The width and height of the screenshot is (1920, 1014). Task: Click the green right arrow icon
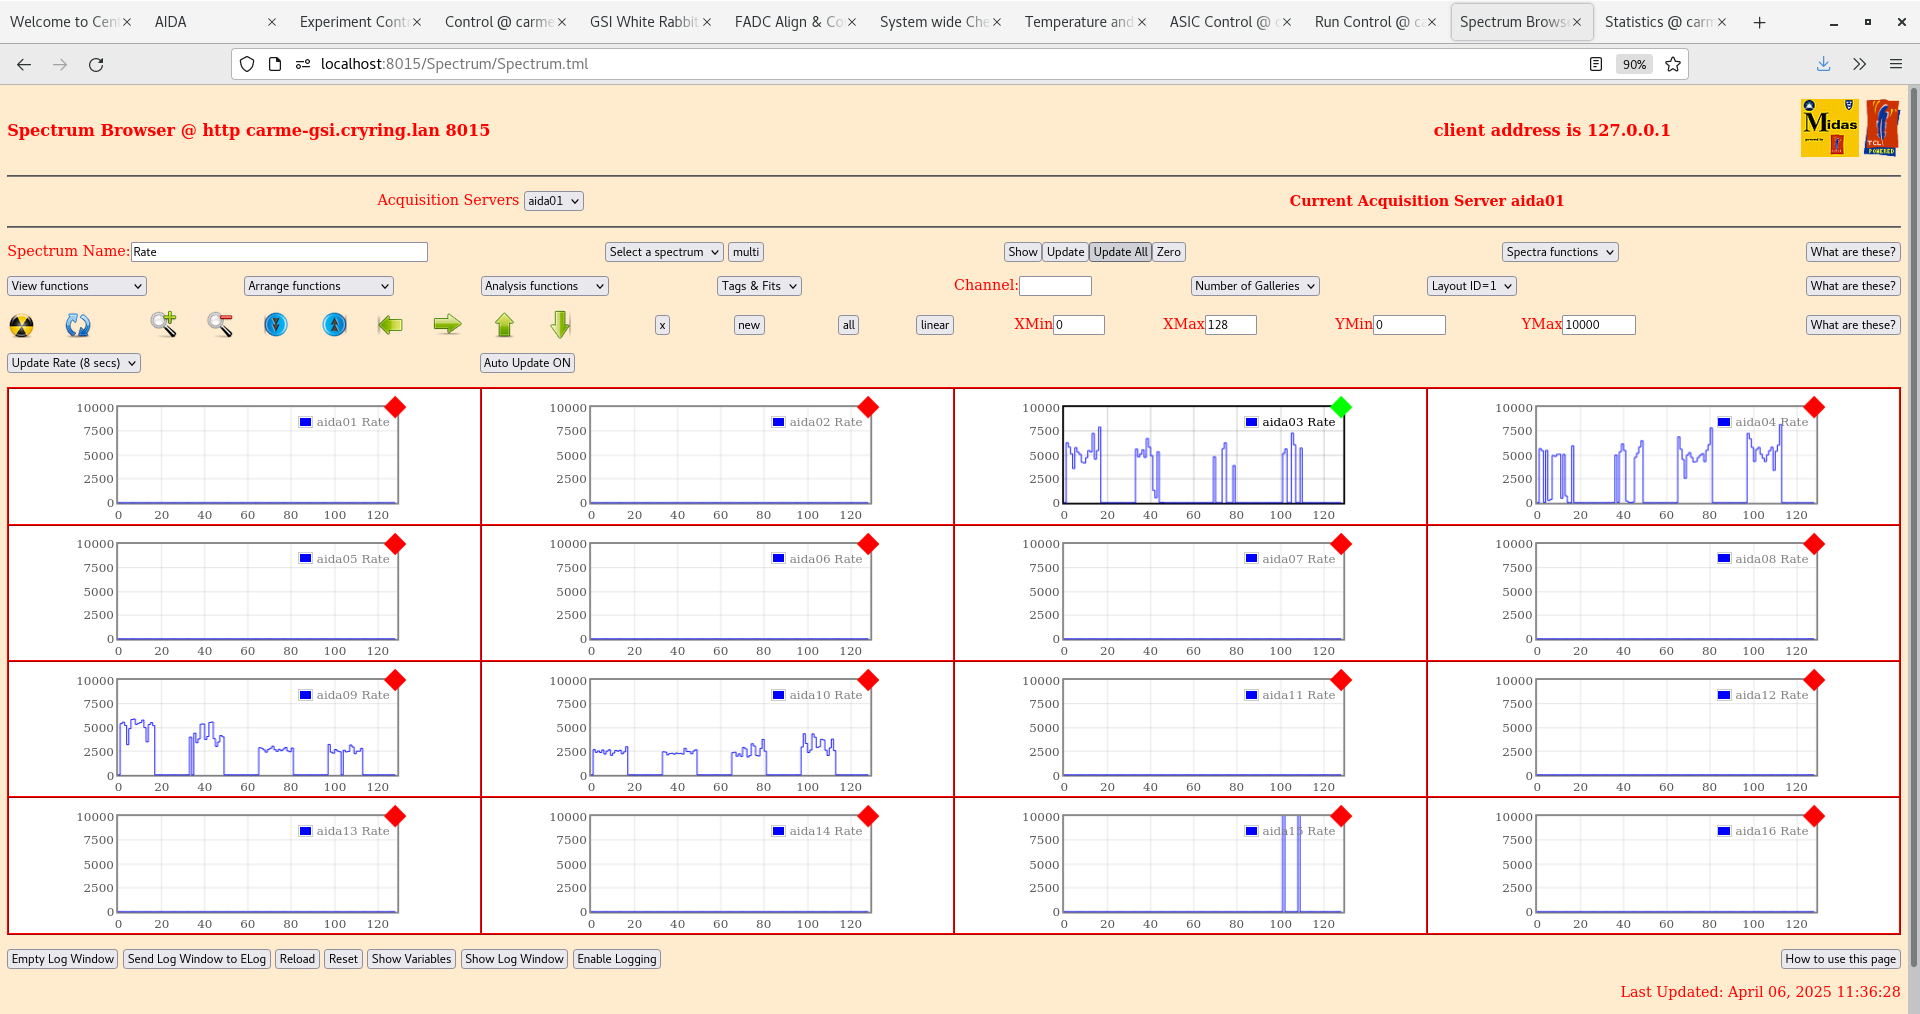(x=447, y=324)
